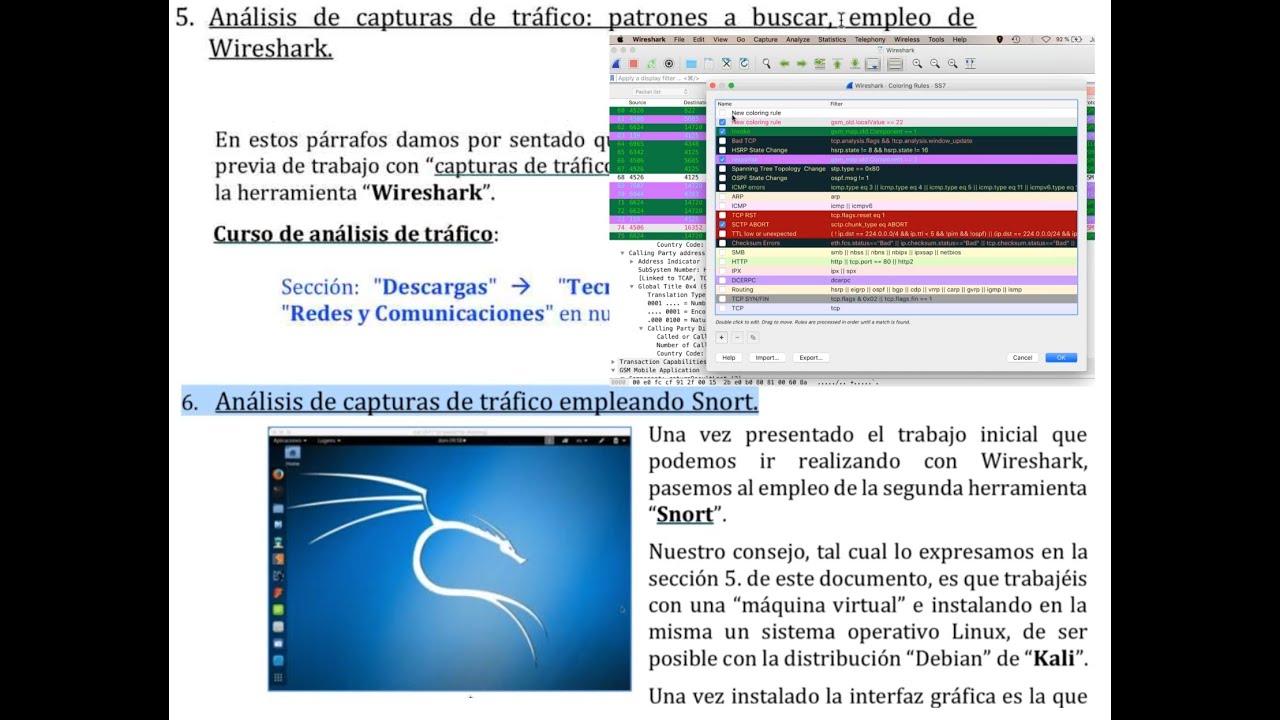The image size is (1280, 720).
Task: Select packet row 68 in the packet list
Action: [x=658, y=177]
